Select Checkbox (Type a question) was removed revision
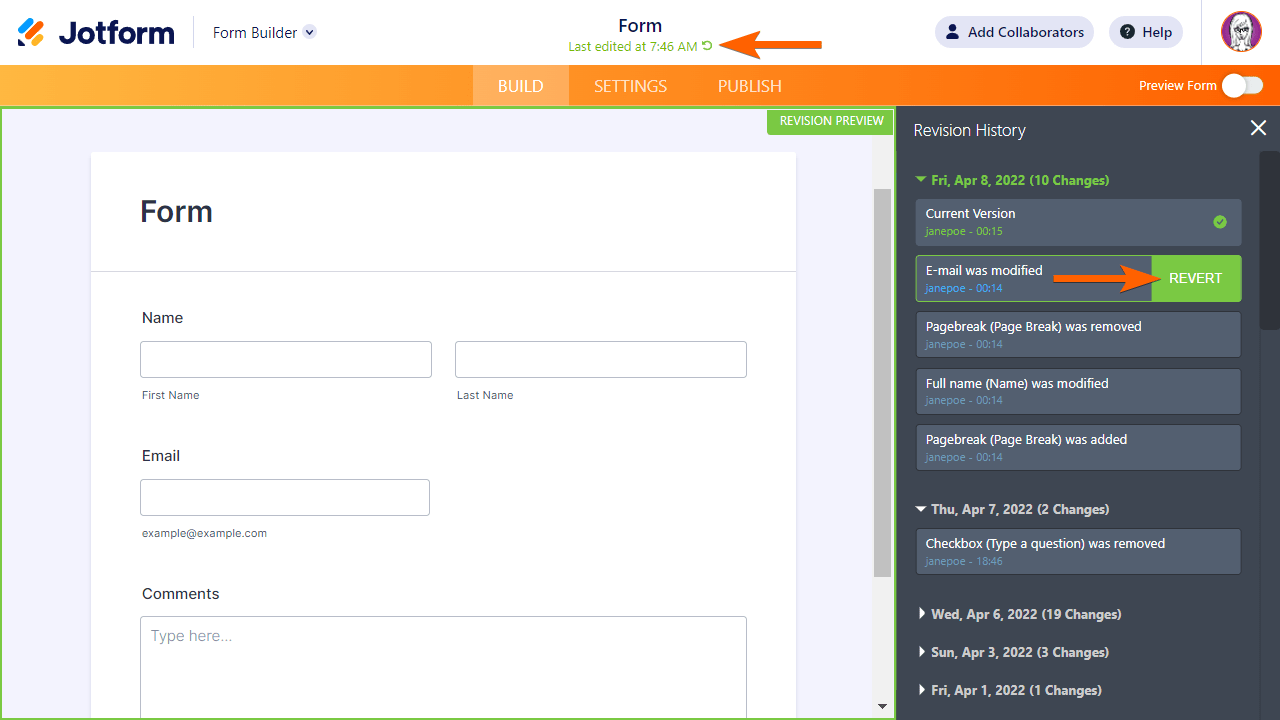 tap(1078, 552)
